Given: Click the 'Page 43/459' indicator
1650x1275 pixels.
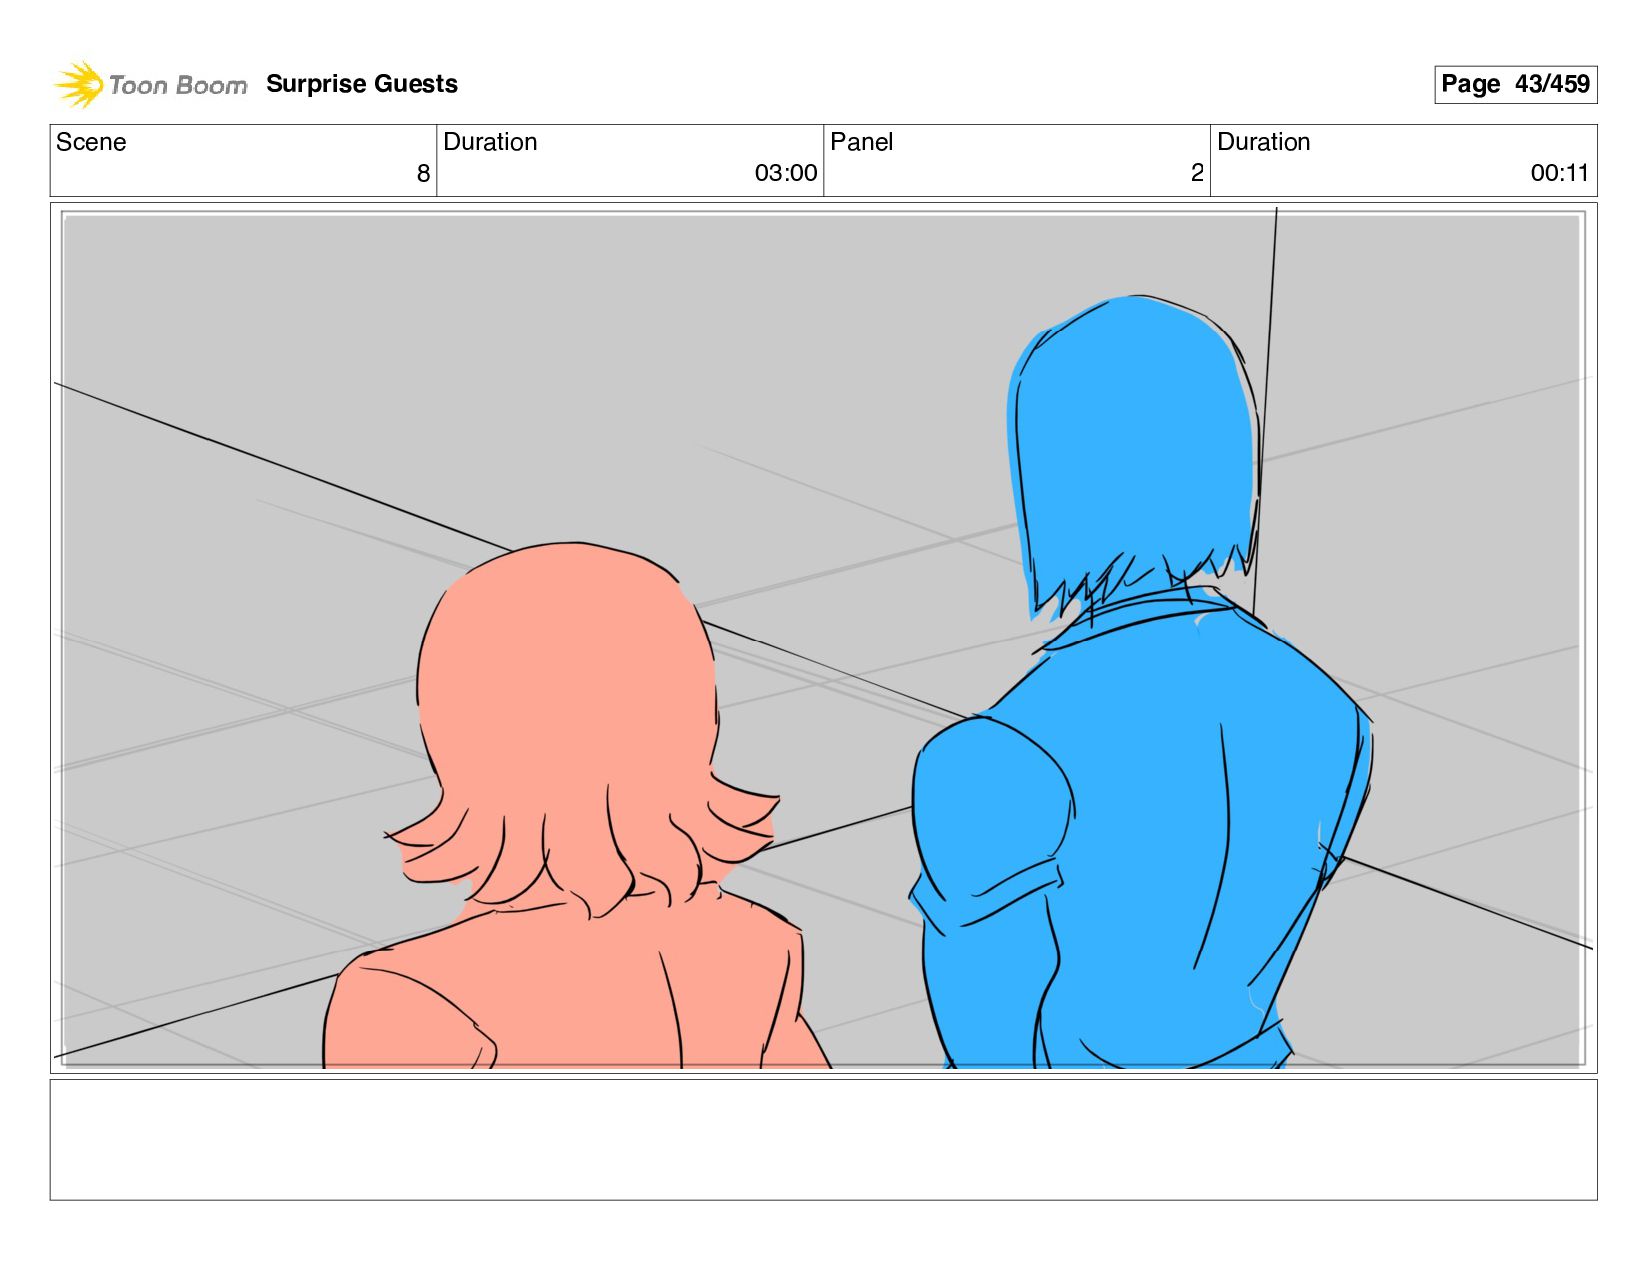Looking at the screenshot, I should pyautogui.click(x=1515, y=84).
